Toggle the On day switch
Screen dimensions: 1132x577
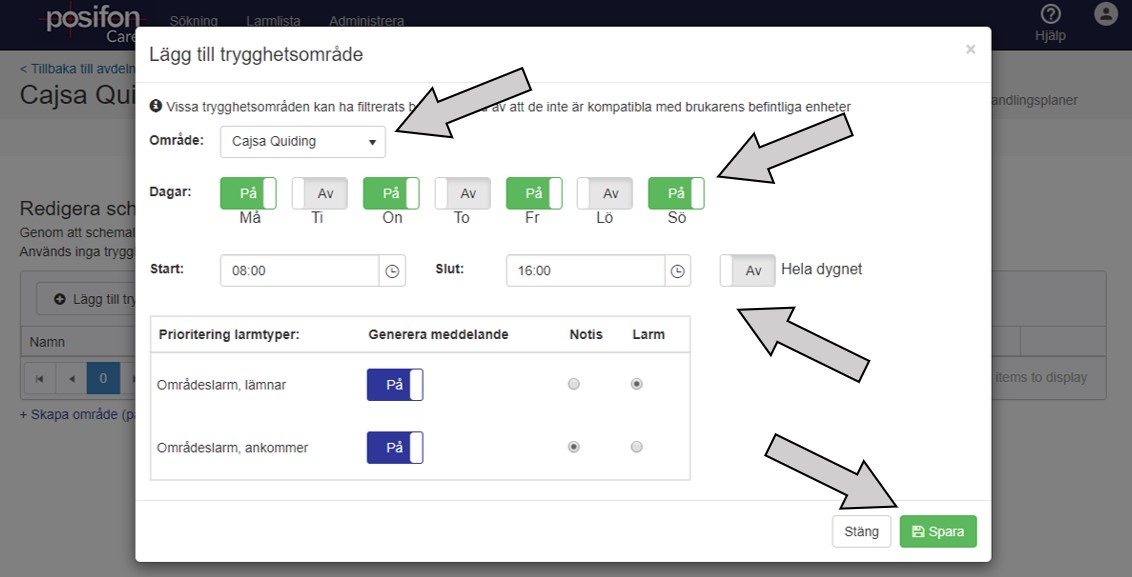tap(391, 194)
